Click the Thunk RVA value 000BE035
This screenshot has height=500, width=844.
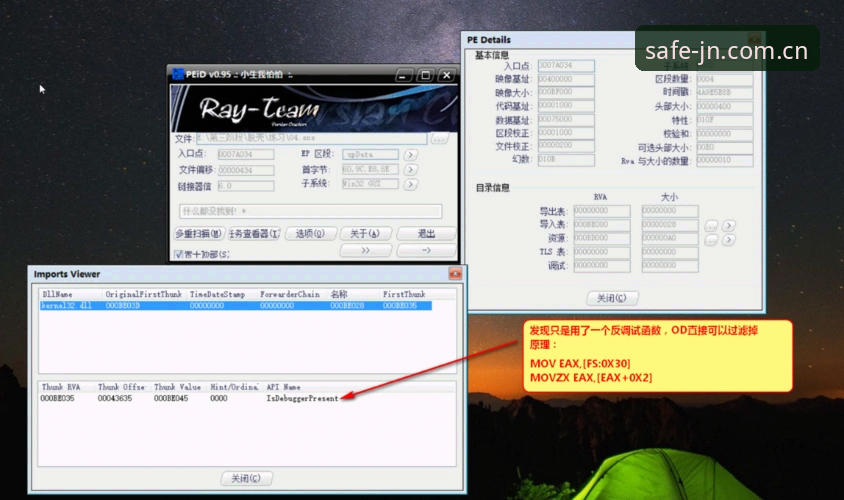pyautogui.click(x=58, y=398)
